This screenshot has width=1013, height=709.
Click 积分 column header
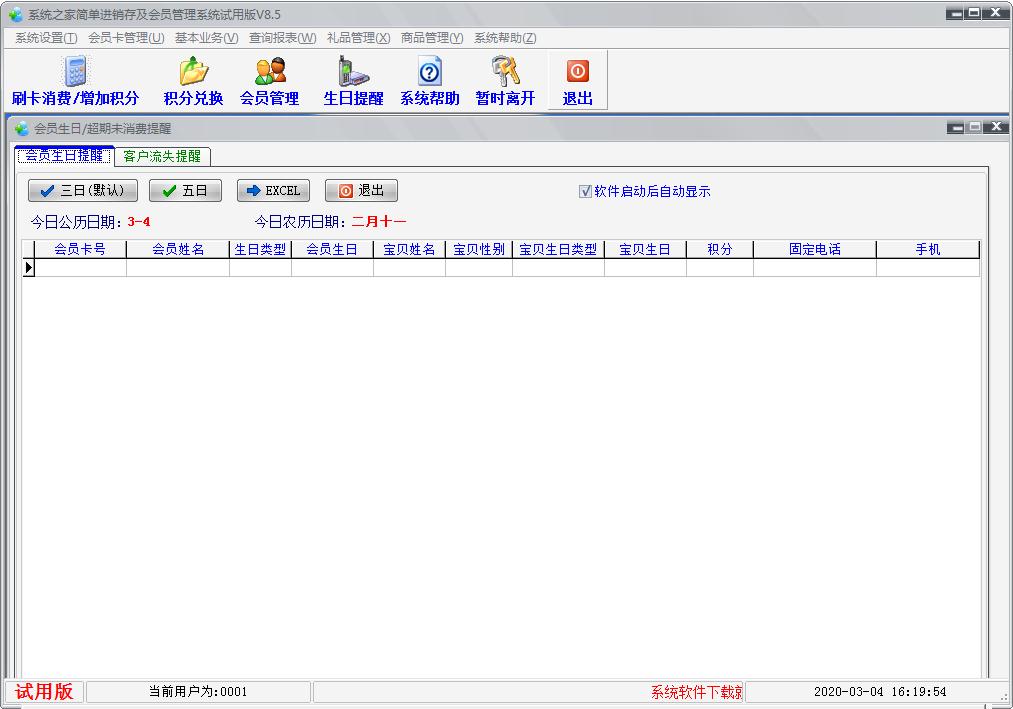coord(719,250)
